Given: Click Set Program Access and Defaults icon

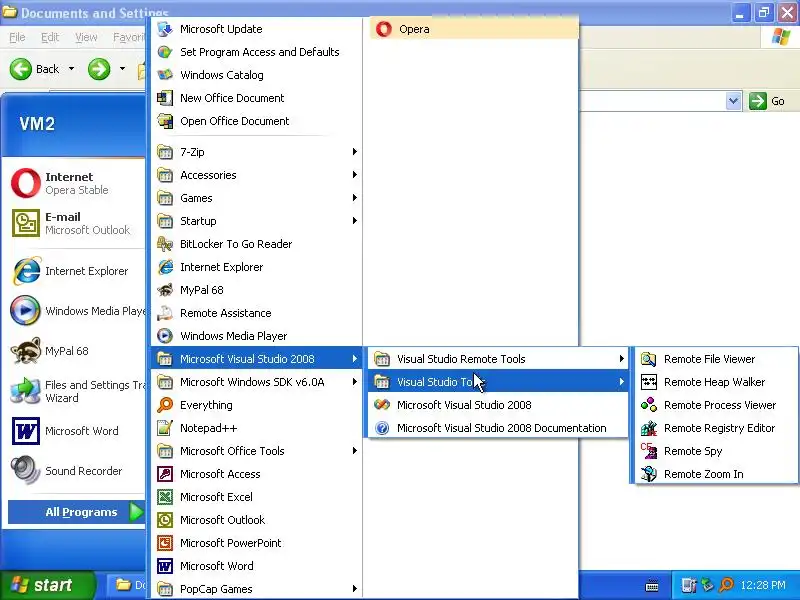Looking at the screenshot, I should point(165,52).
